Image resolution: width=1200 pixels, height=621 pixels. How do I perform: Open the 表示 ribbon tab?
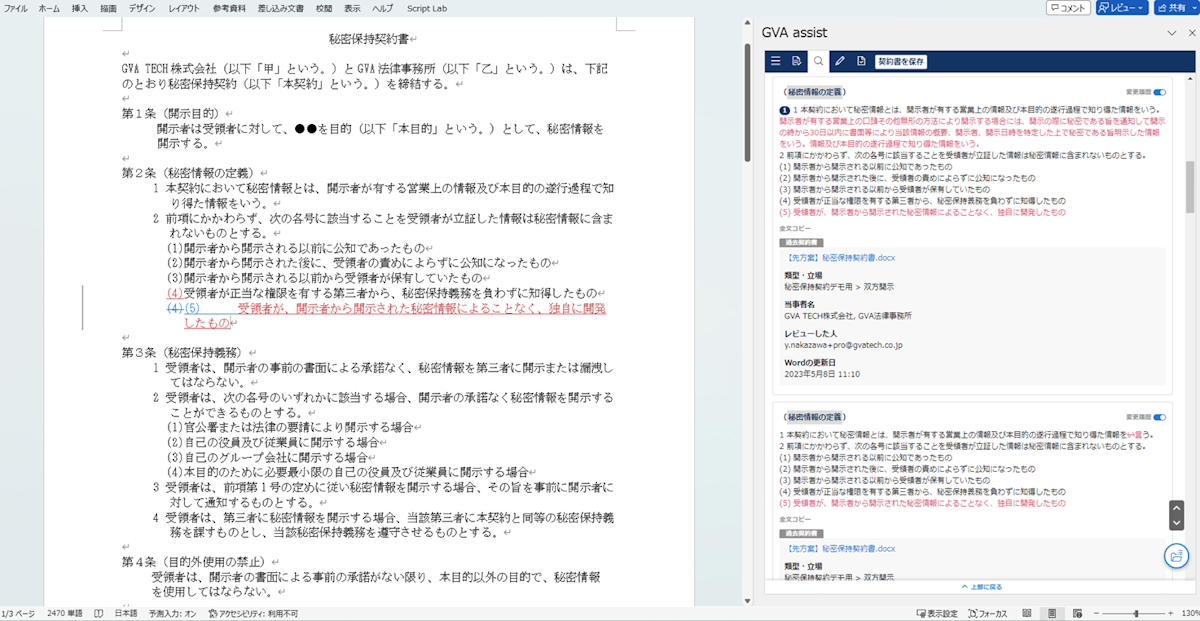[x=352, y=8]
